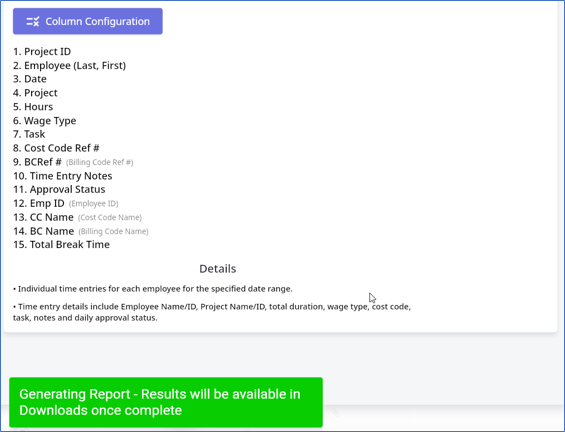Click the BCRef # column entry
The width and height of the screenshot is (565, 432).
click(x=73, y=162)
